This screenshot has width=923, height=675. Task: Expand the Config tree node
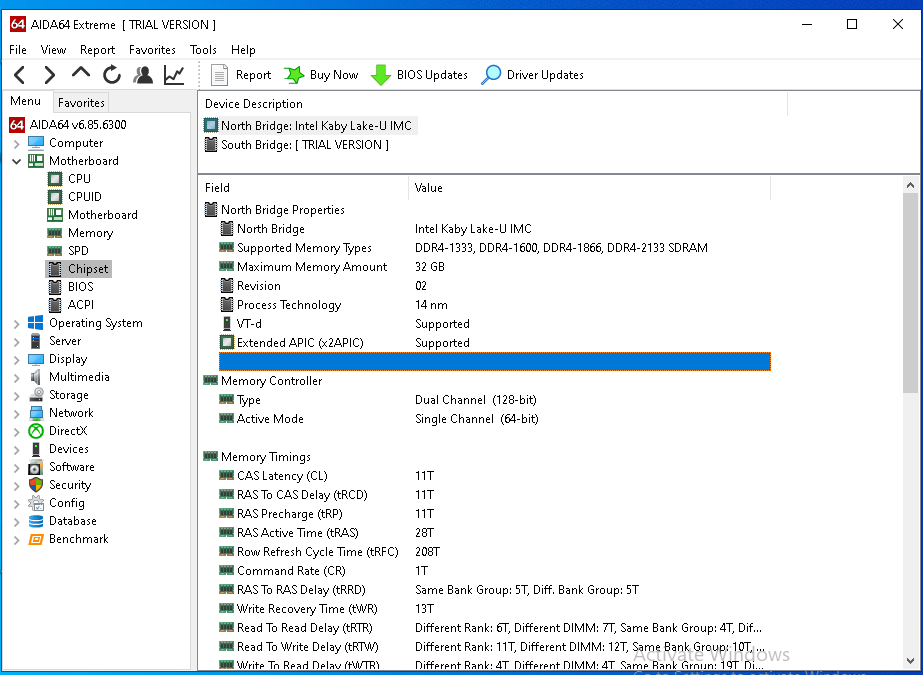tap(16, 504)
